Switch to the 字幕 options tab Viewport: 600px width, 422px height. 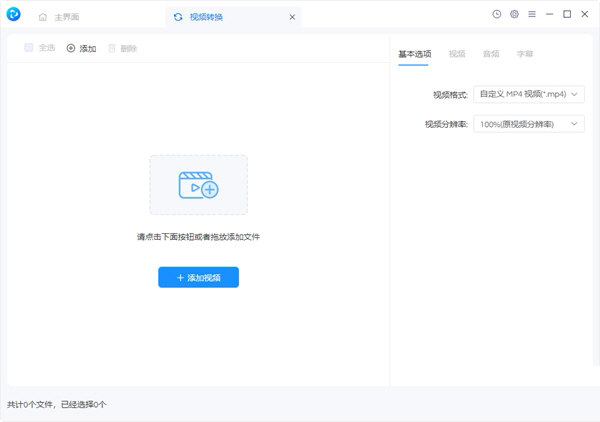tap(523, 53)
